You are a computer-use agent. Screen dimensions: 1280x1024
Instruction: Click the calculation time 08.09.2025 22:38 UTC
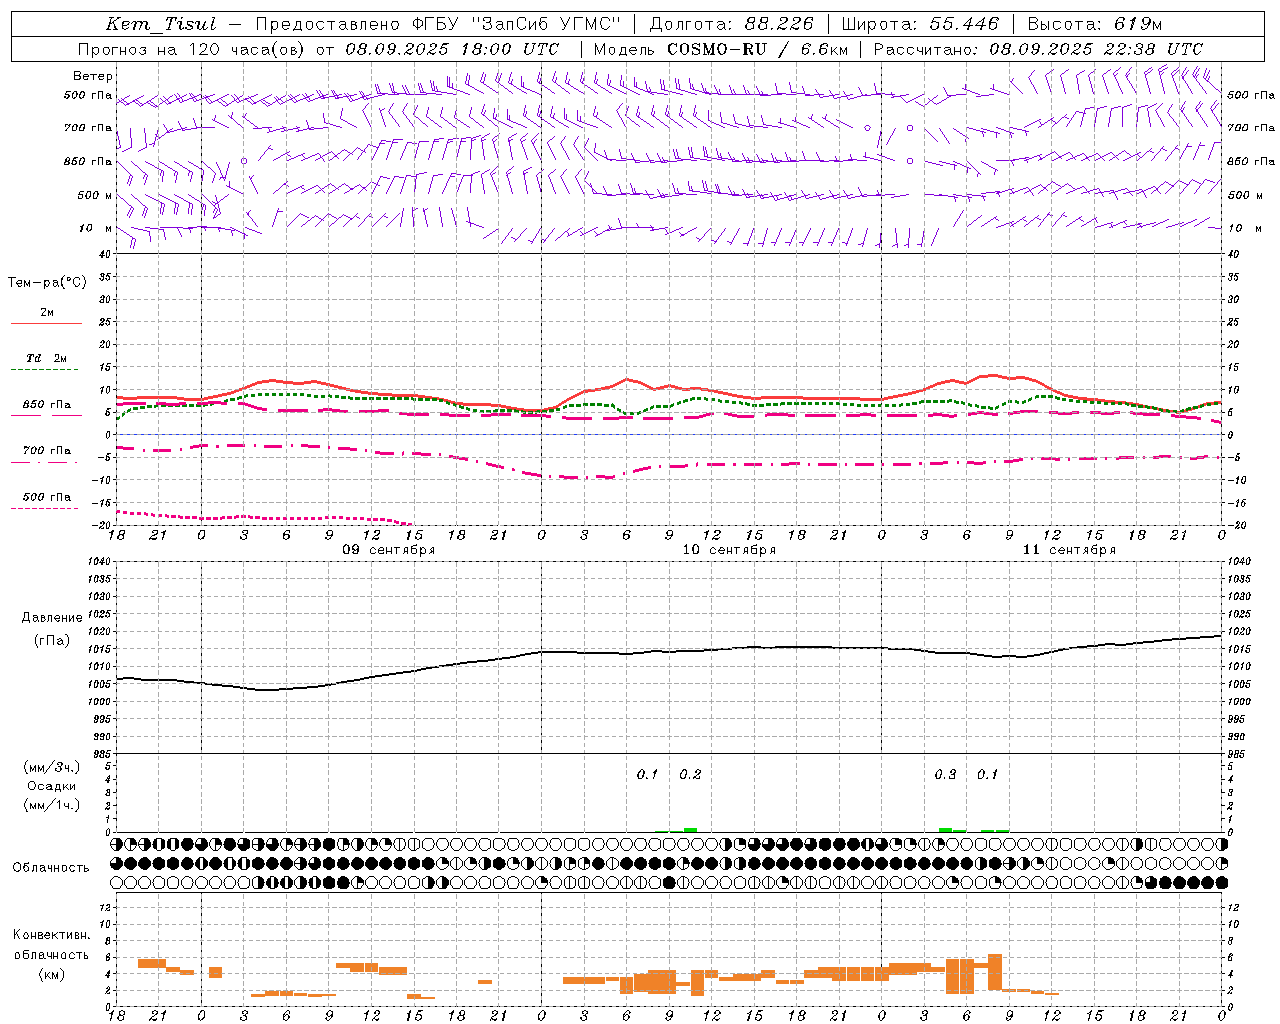point(1095,48)
